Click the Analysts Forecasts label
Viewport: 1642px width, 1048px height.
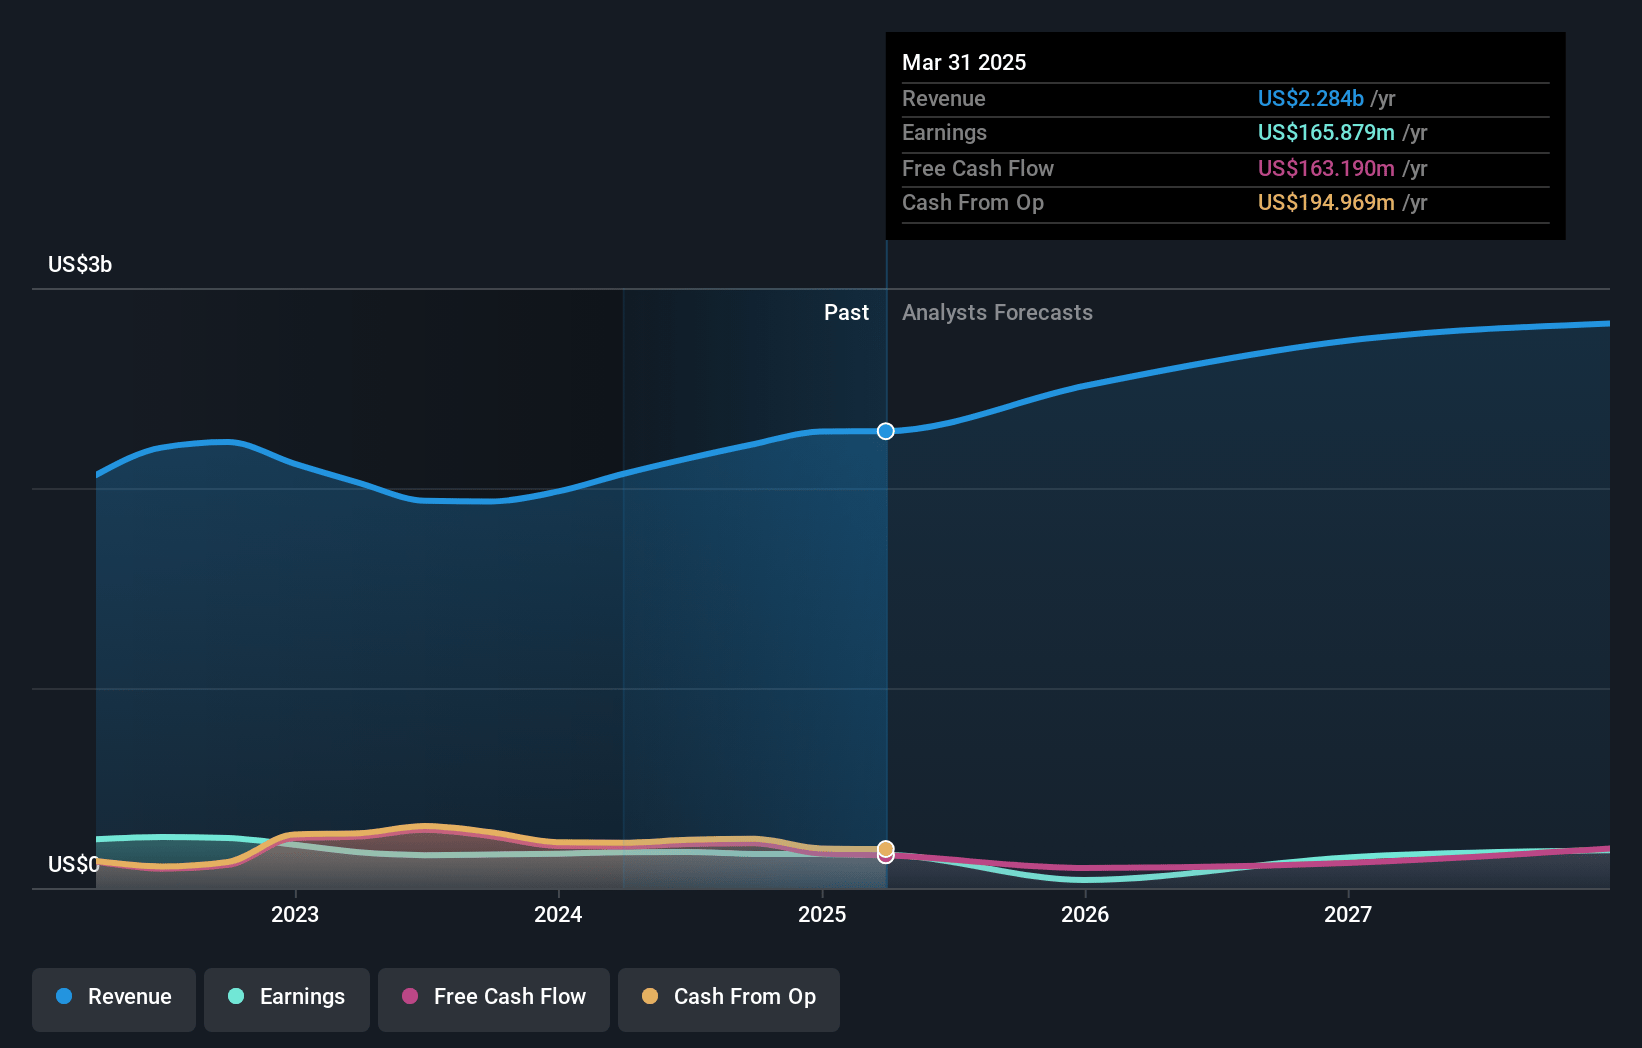[997, 312]
